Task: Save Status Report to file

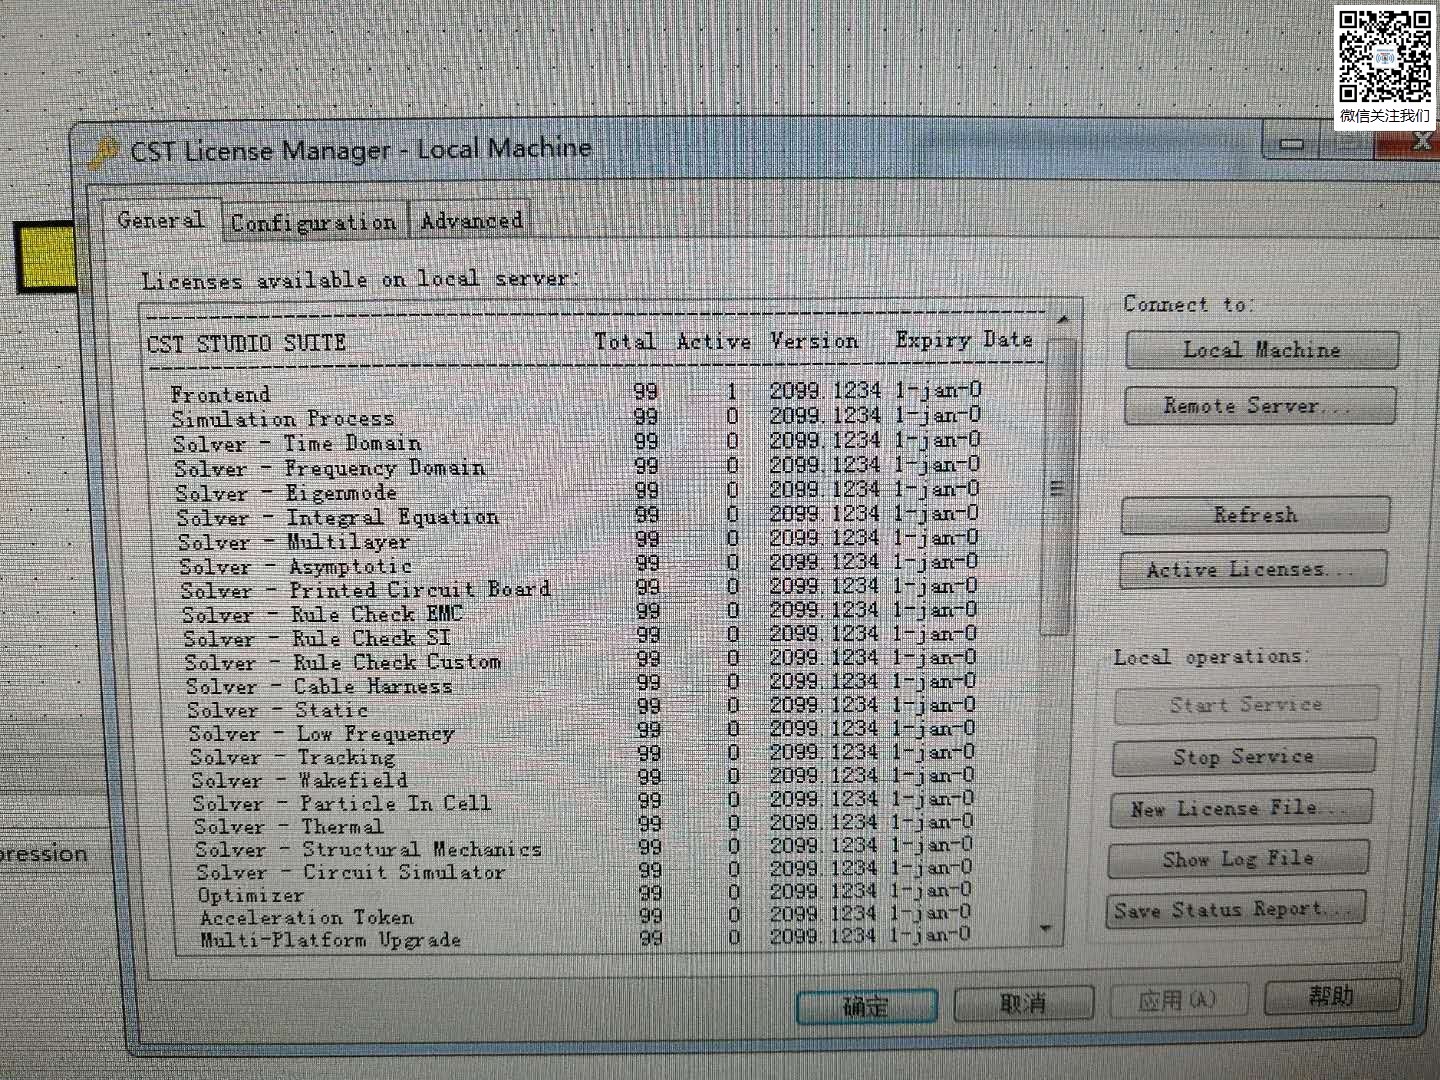Action: click(x=1235, y=910)
